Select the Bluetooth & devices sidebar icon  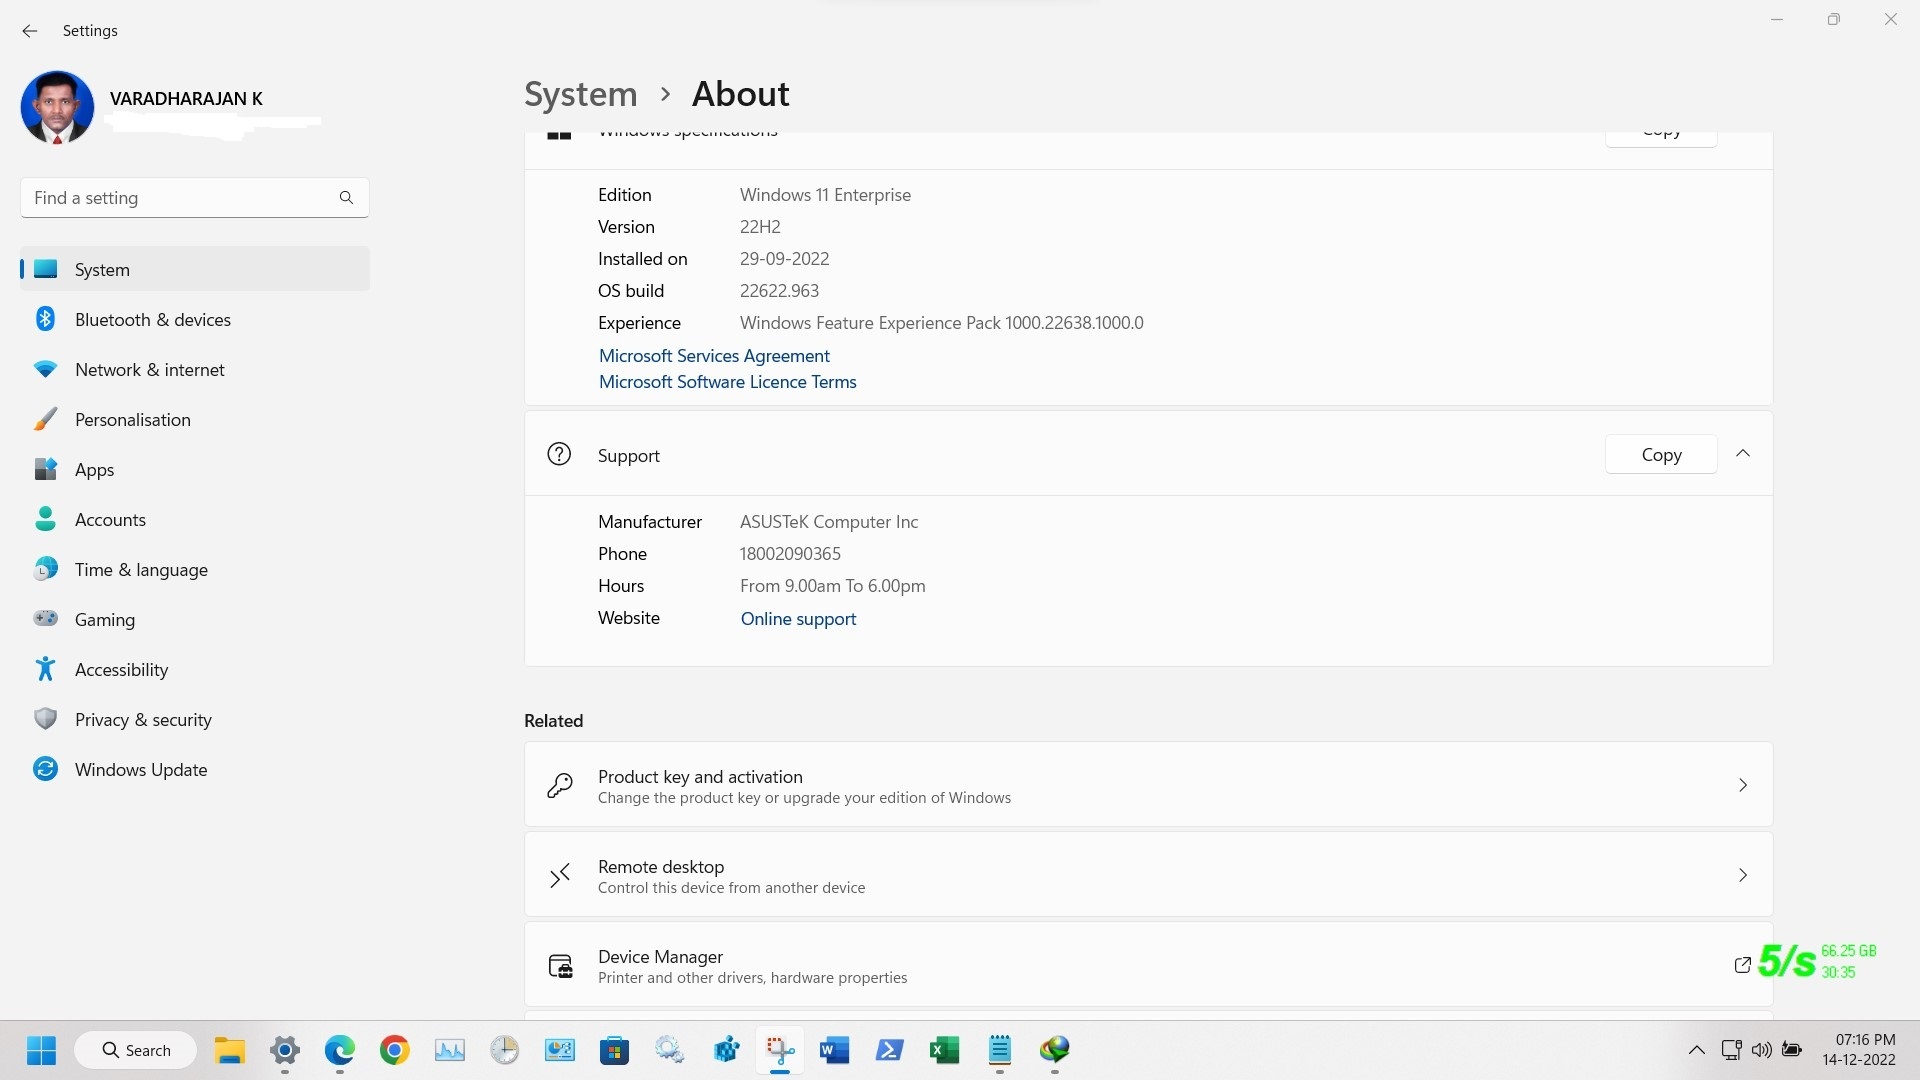45,319
